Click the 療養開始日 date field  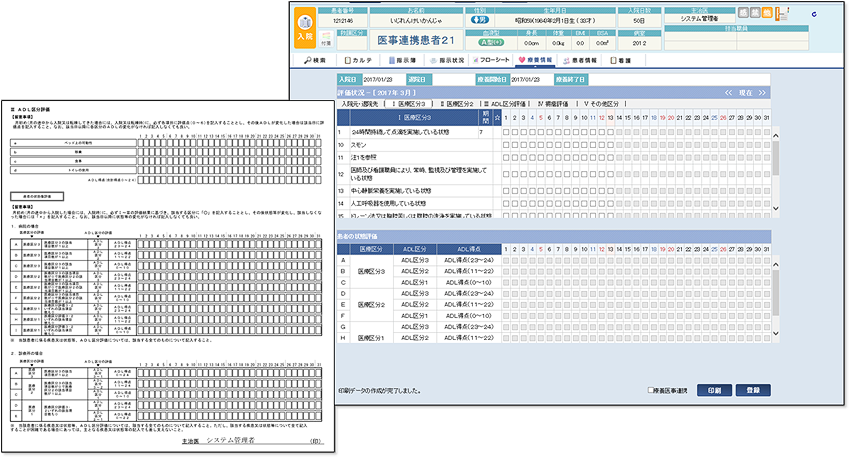[530, 80]
